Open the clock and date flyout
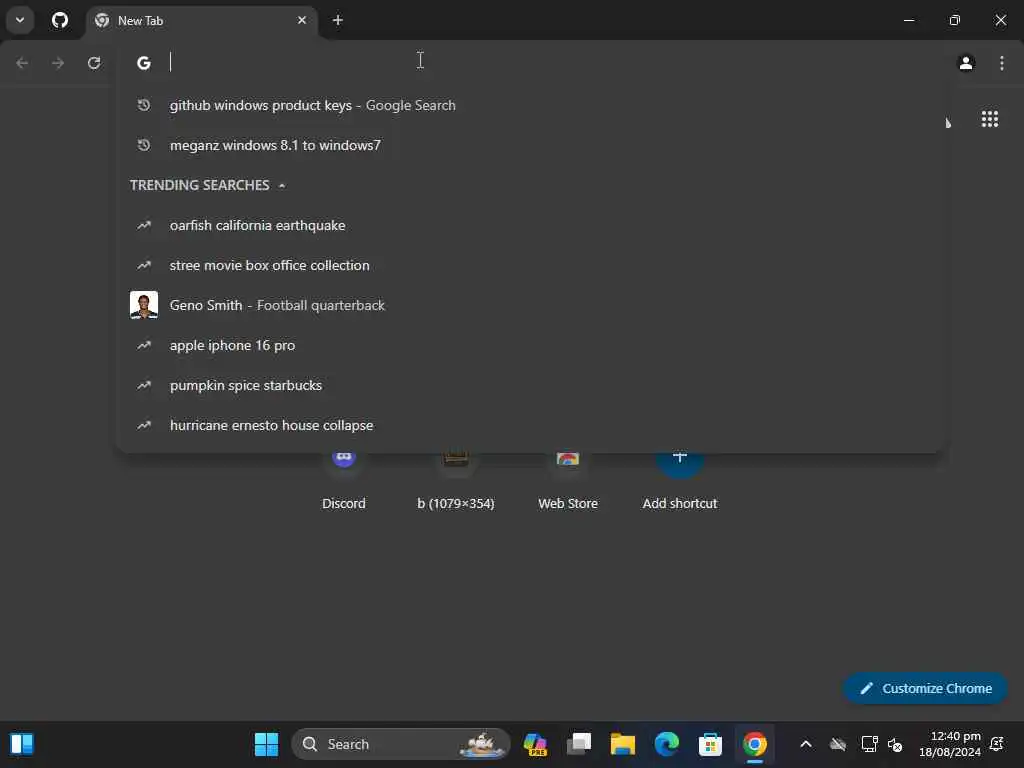 coord(950,744)
